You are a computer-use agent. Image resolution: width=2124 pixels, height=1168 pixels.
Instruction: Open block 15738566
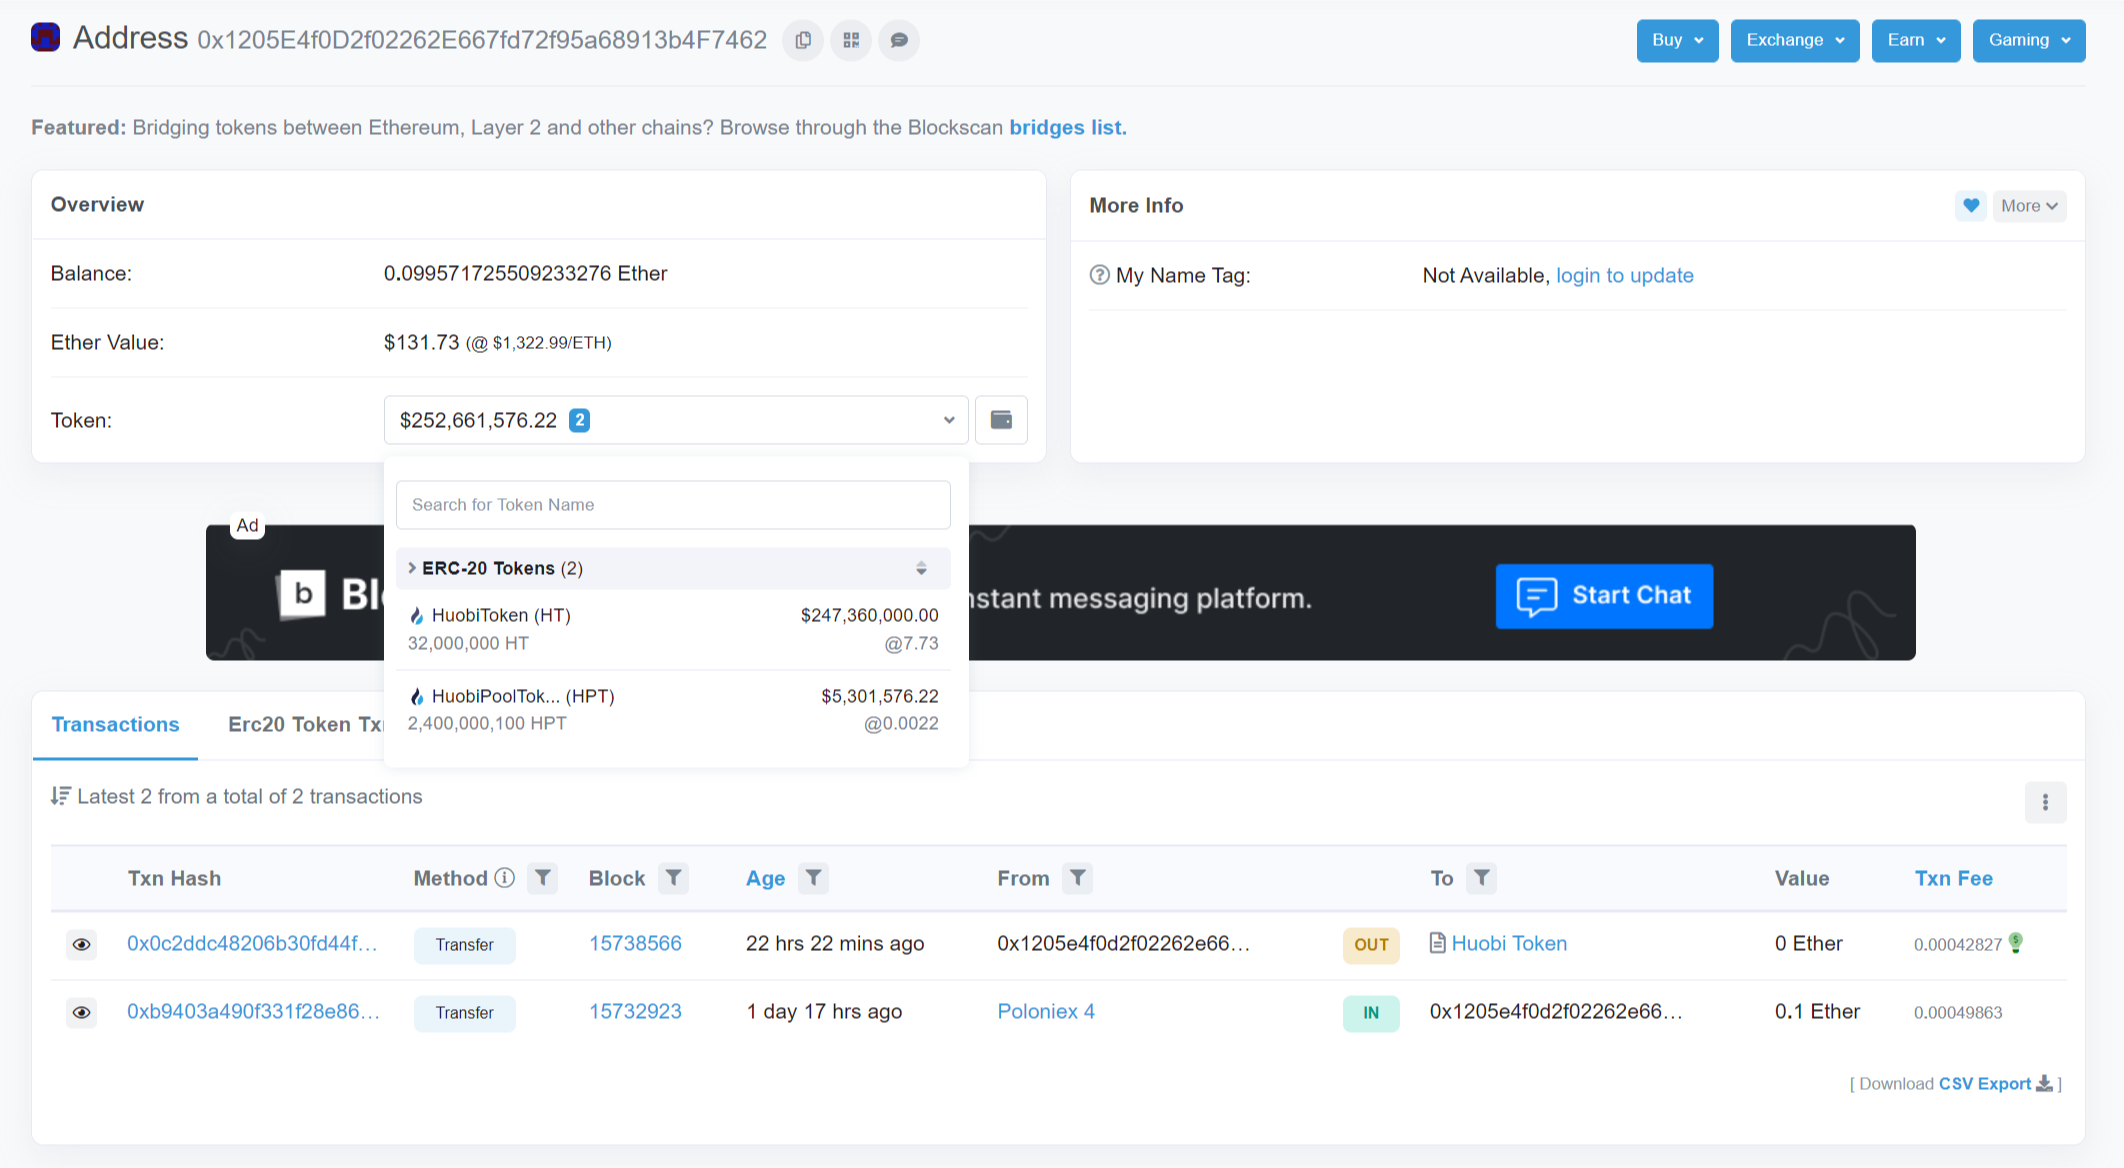click(635, 943)
